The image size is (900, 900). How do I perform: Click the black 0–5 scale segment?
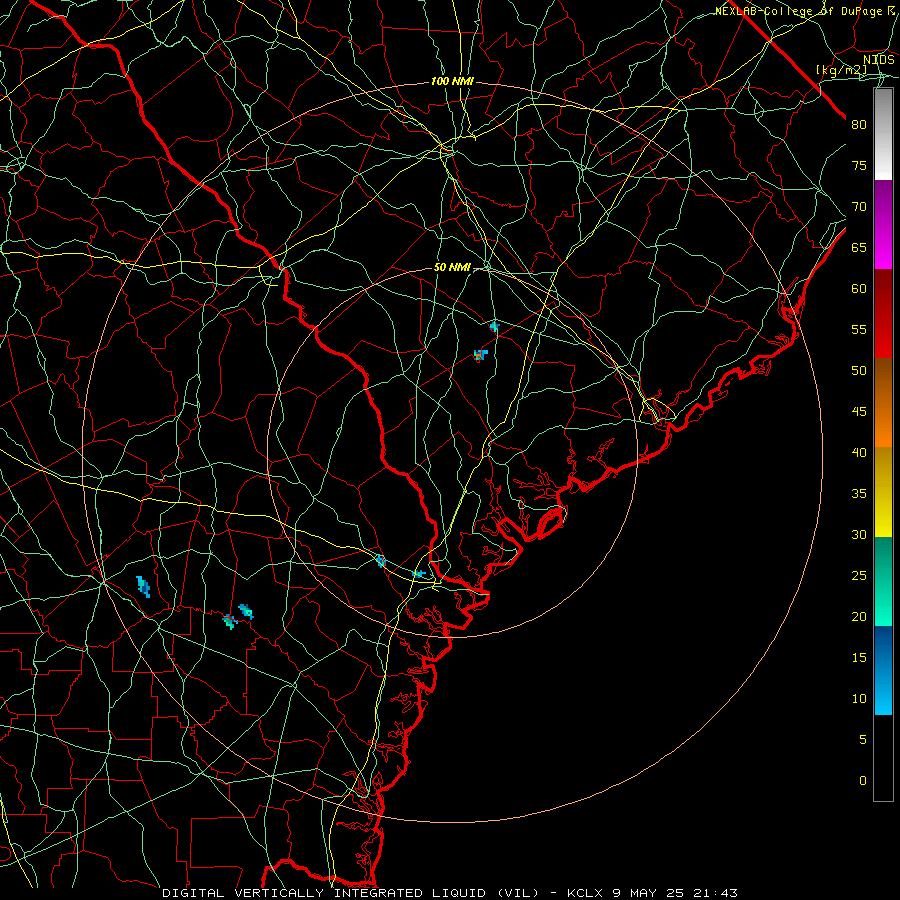click(883, 758)
